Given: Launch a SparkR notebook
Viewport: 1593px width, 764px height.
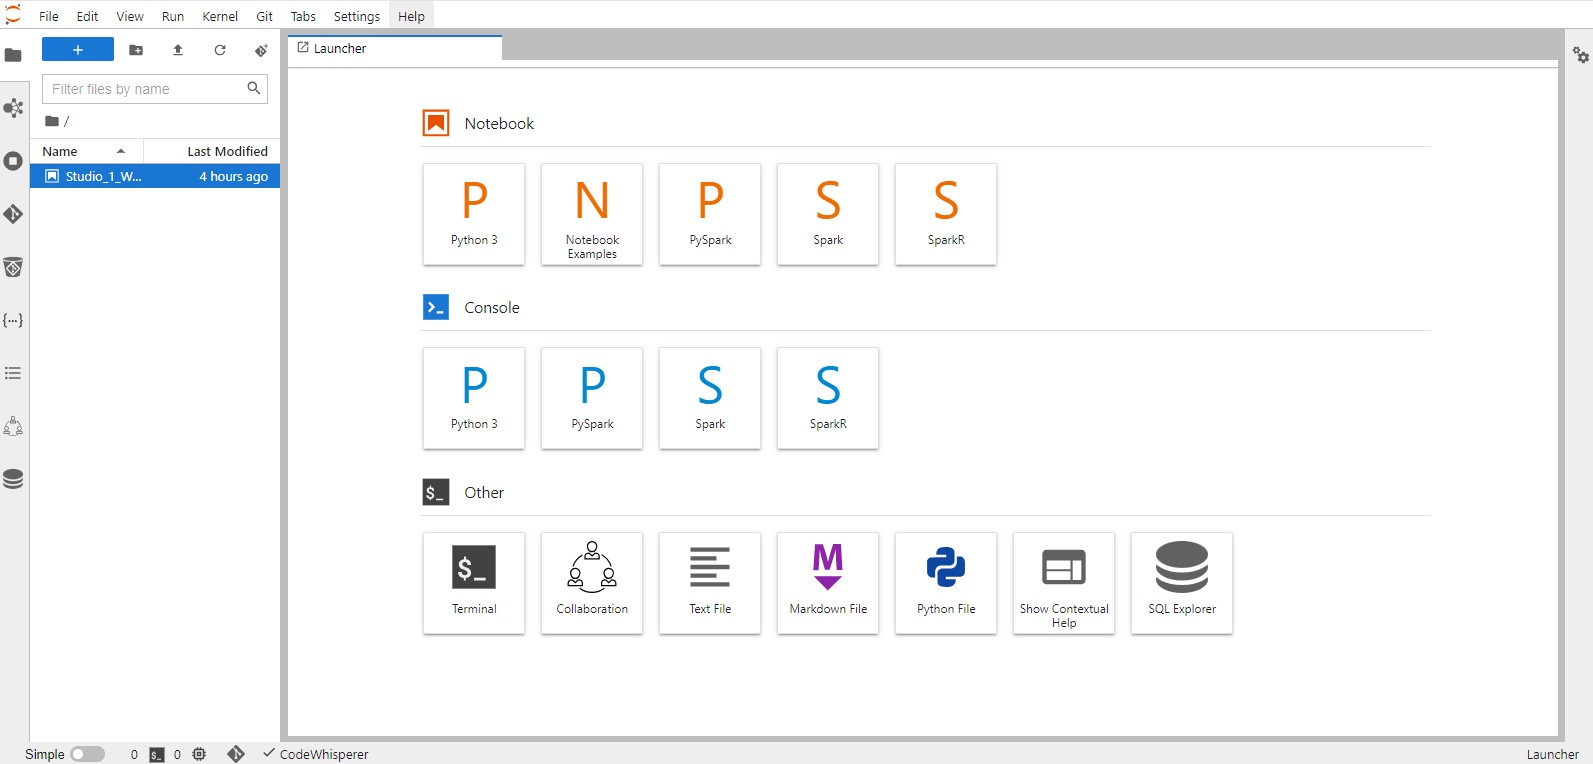Looking at the screenshot, I should tap(946, 214).
